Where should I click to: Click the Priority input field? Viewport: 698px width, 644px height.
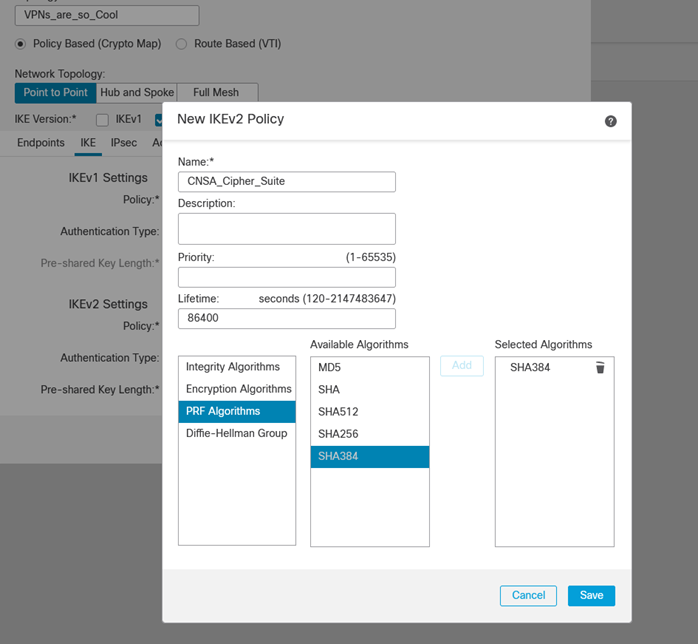[x=287, y=277]
